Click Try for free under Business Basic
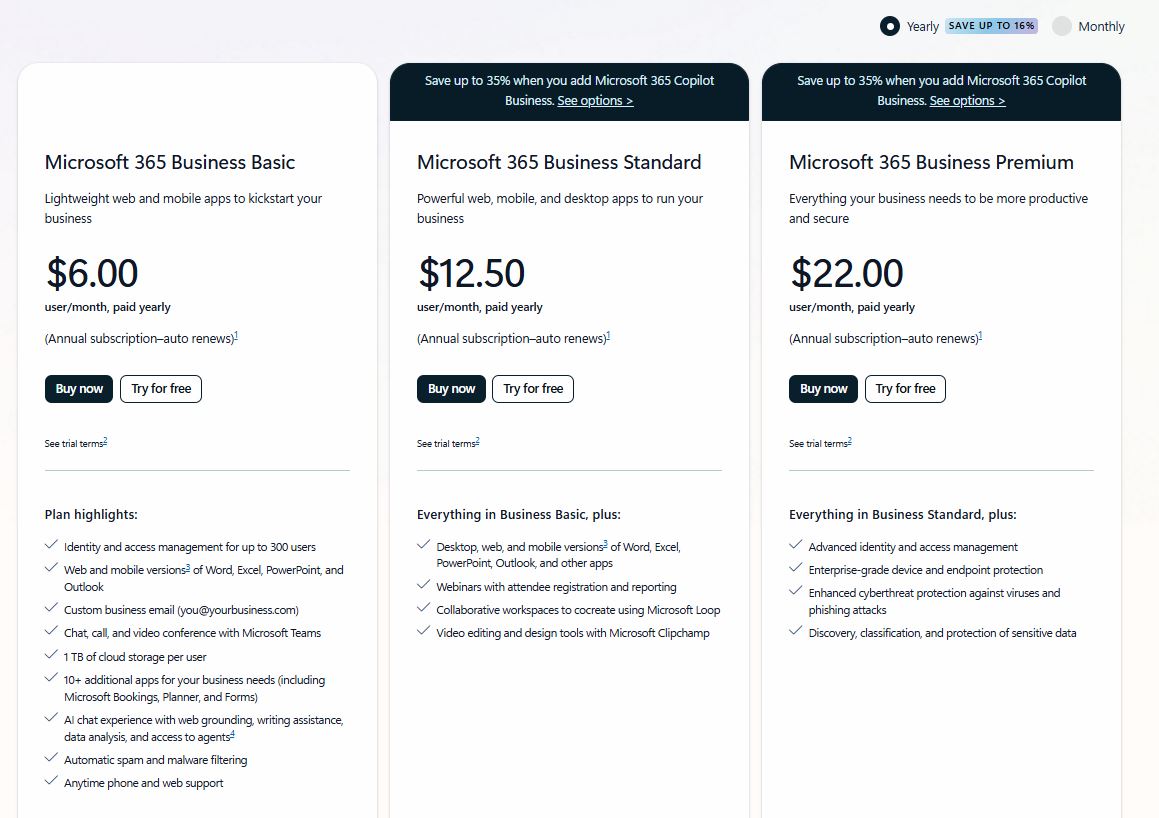This screenshot has width=1159, height=818. click(x=160, y=389)
